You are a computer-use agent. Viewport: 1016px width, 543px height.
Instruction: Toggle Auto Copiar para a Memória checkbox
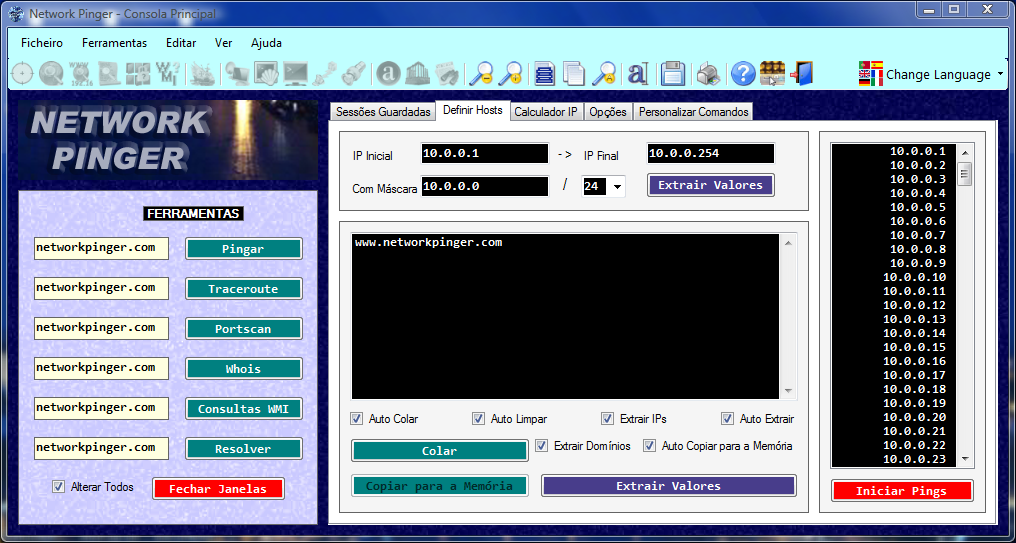pyautogui.click(x=649, y=446)
